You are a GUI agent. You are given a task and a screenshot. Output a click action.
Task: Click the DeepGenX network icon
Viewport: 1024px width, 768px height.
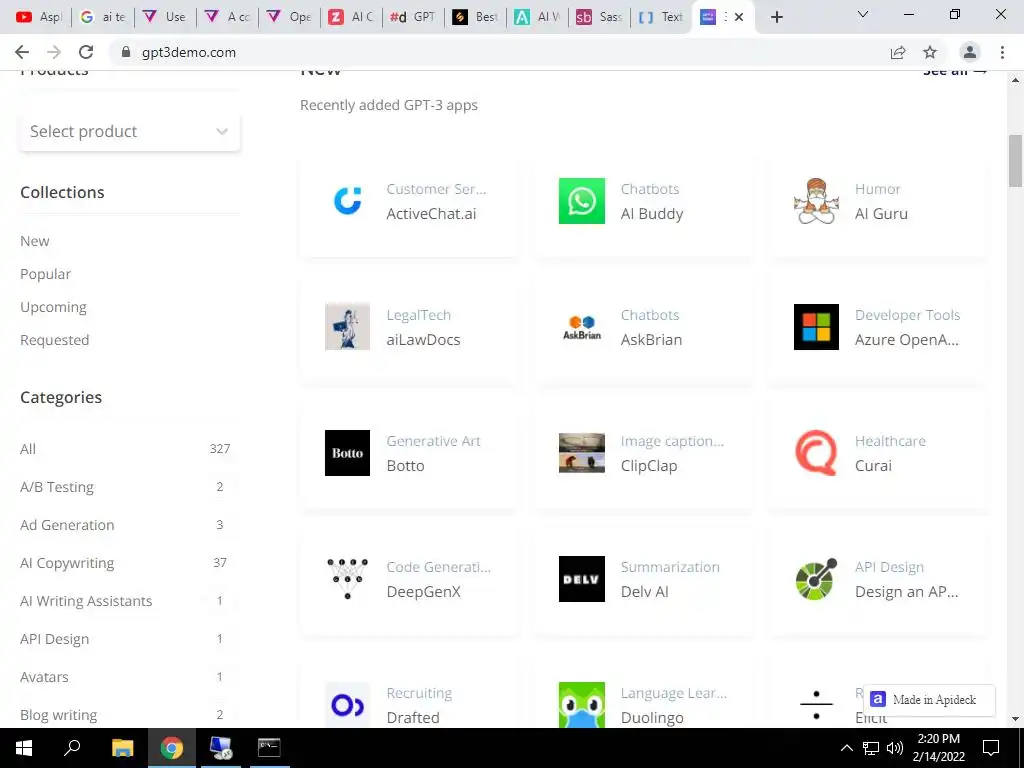pos(347,579)
